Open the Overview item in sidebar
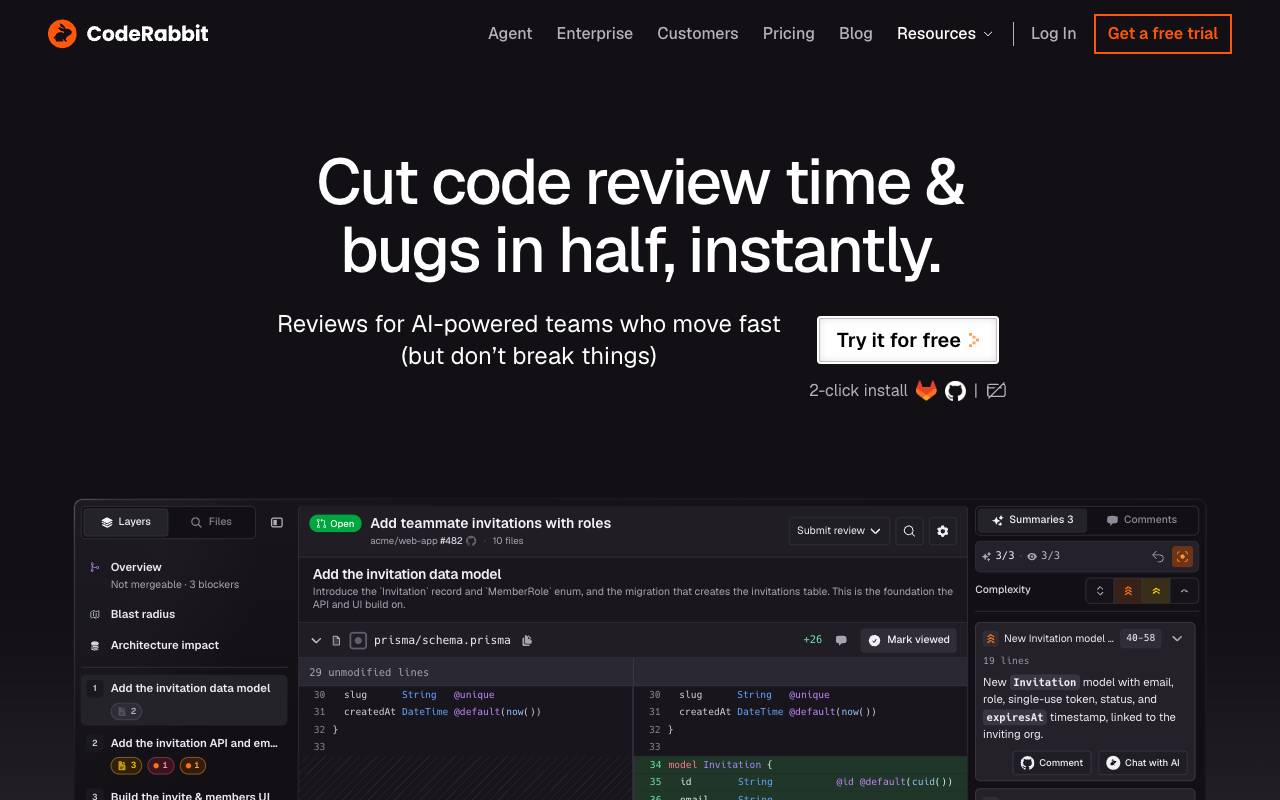The width and height of the screenshot is (1280, 800). point(136,567)
